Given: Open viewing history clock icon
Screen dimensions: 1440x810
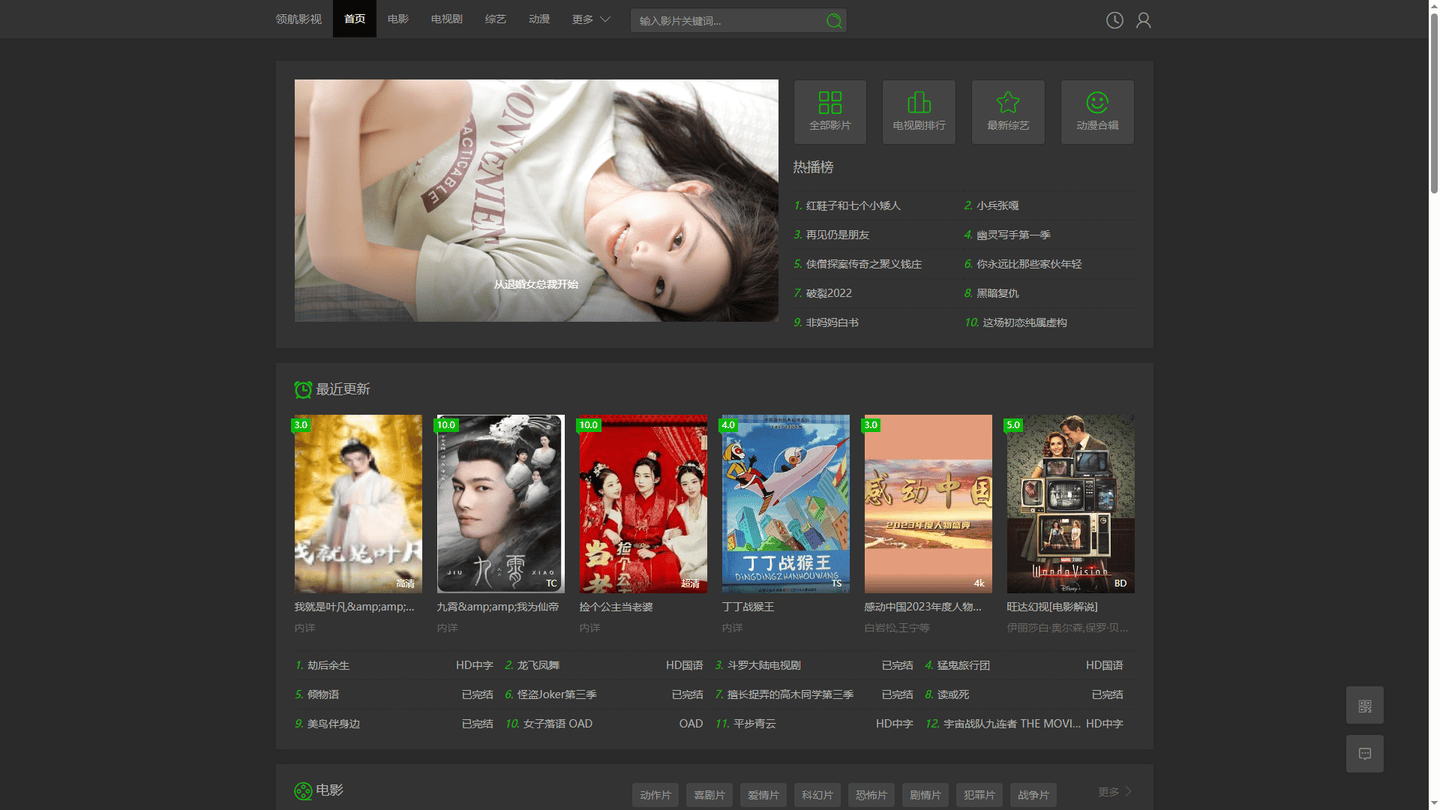Looking at the screenshot, I should click(x=1114, y=20).
